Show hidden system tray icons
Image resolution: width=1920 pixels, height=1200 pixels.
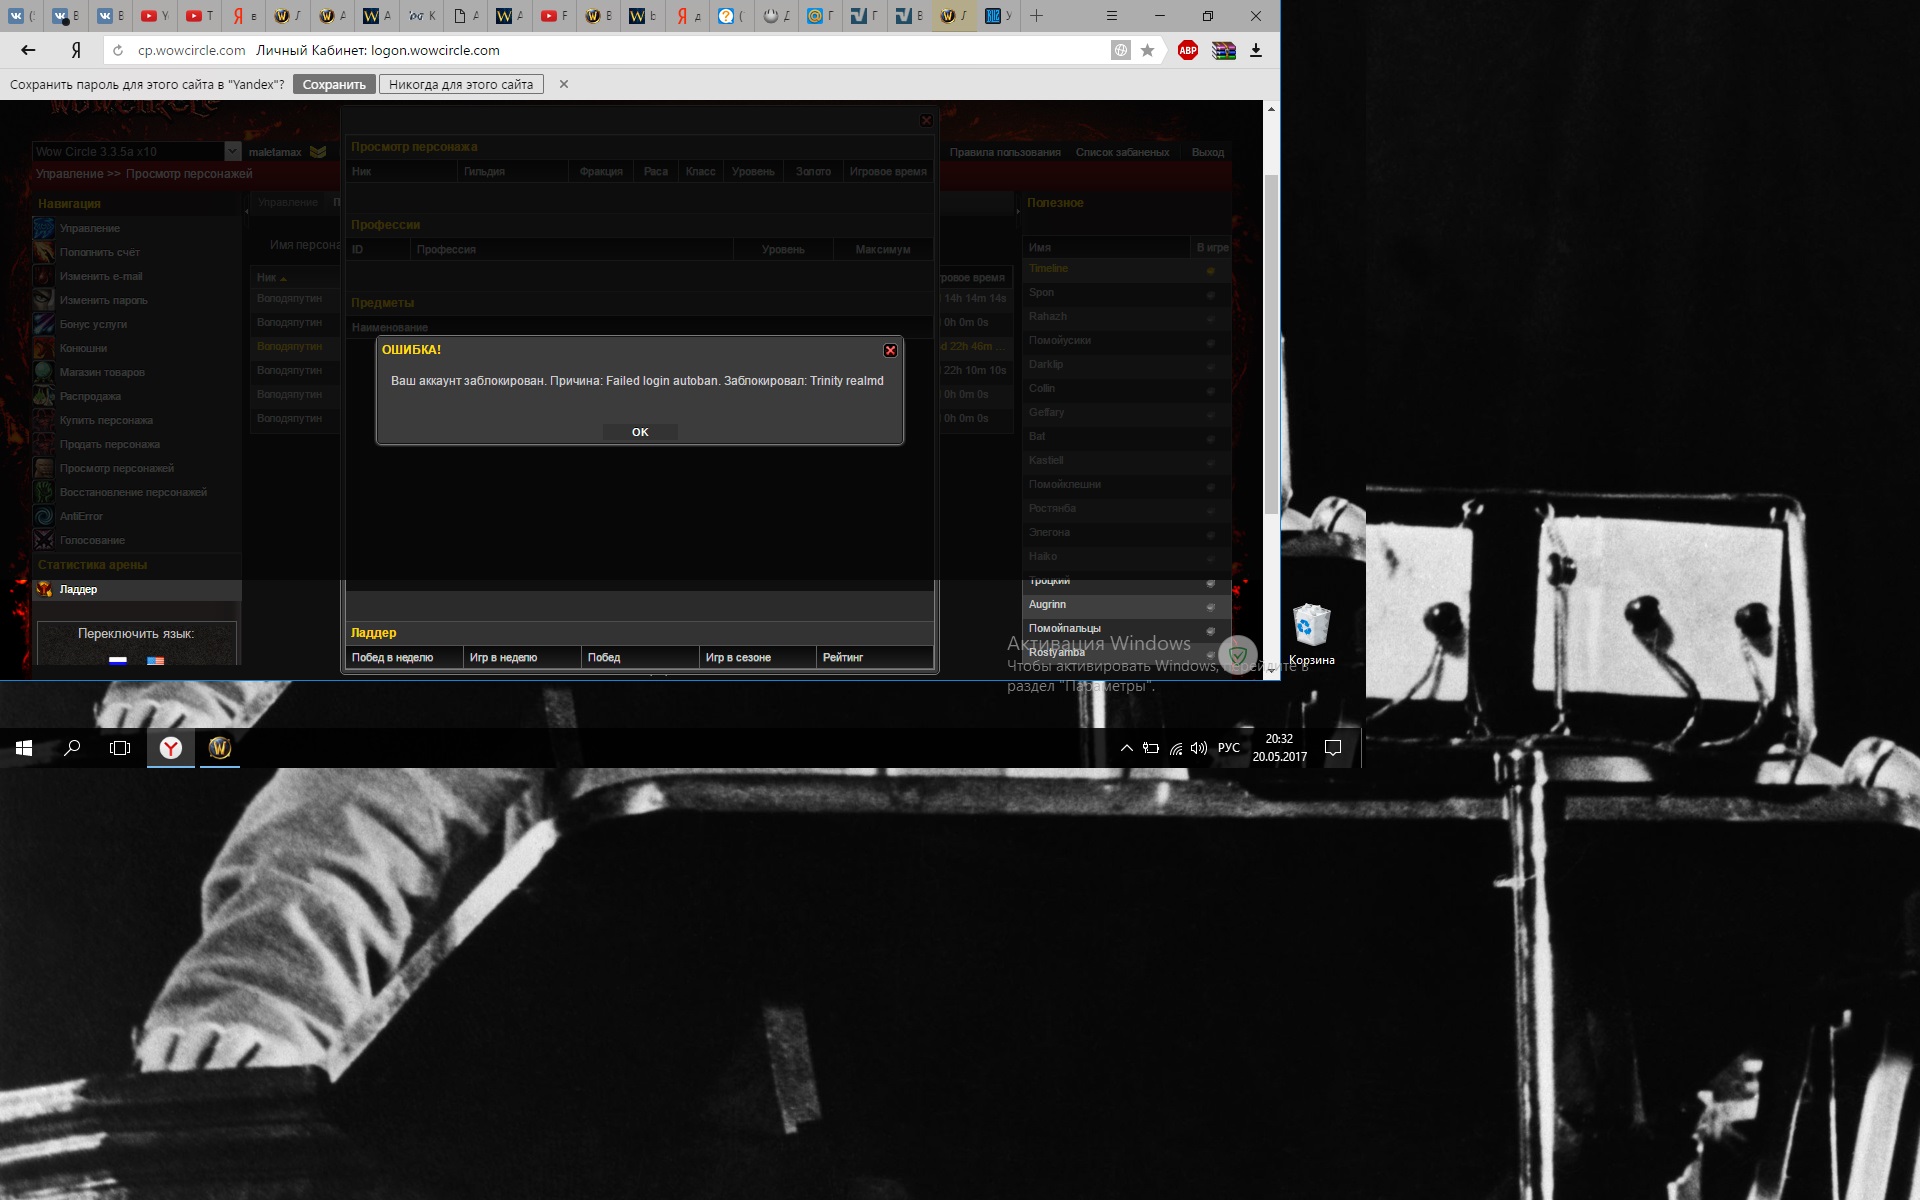1126,748
